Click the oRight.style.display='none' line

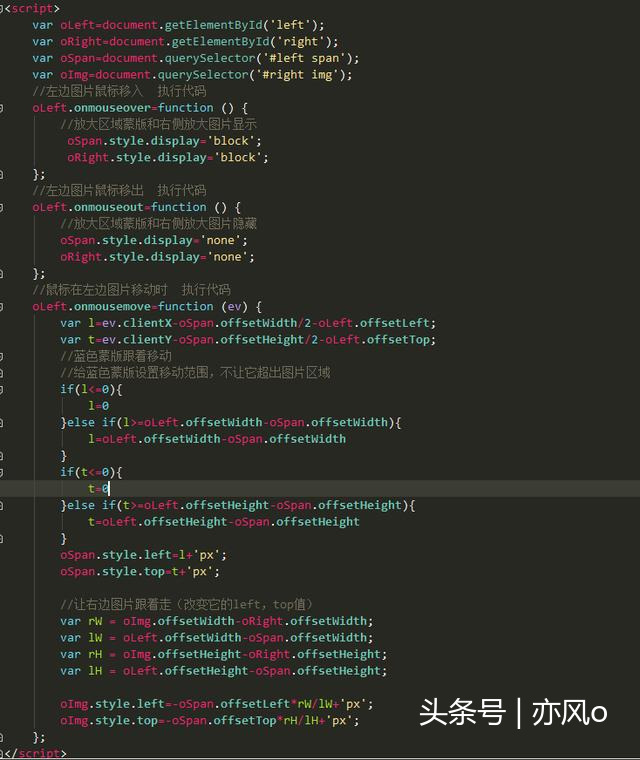157,257
